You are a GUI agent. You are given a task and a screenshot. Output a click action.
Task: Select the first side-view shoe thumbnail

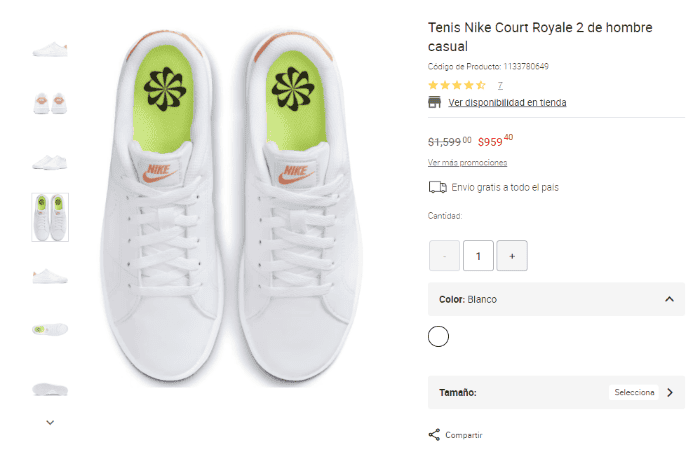coord(50,48)
